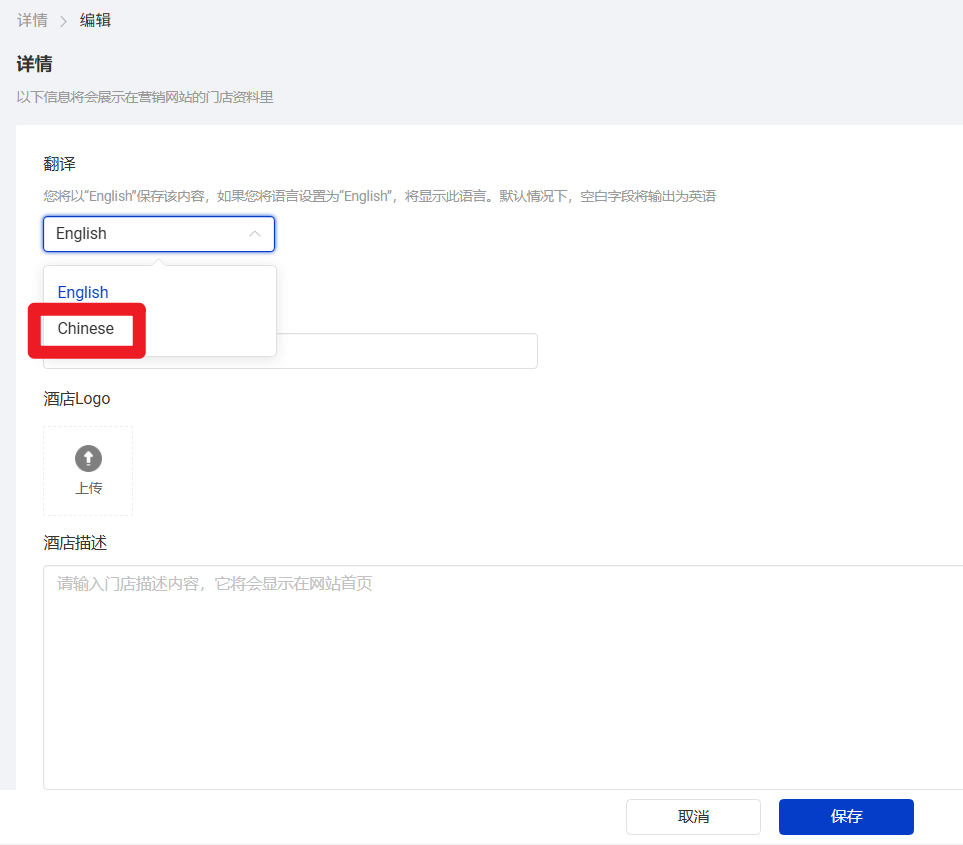Click the breadcrumb separator arrow after 详情
This screenshot has width=963, height=845.
point(64,21)
